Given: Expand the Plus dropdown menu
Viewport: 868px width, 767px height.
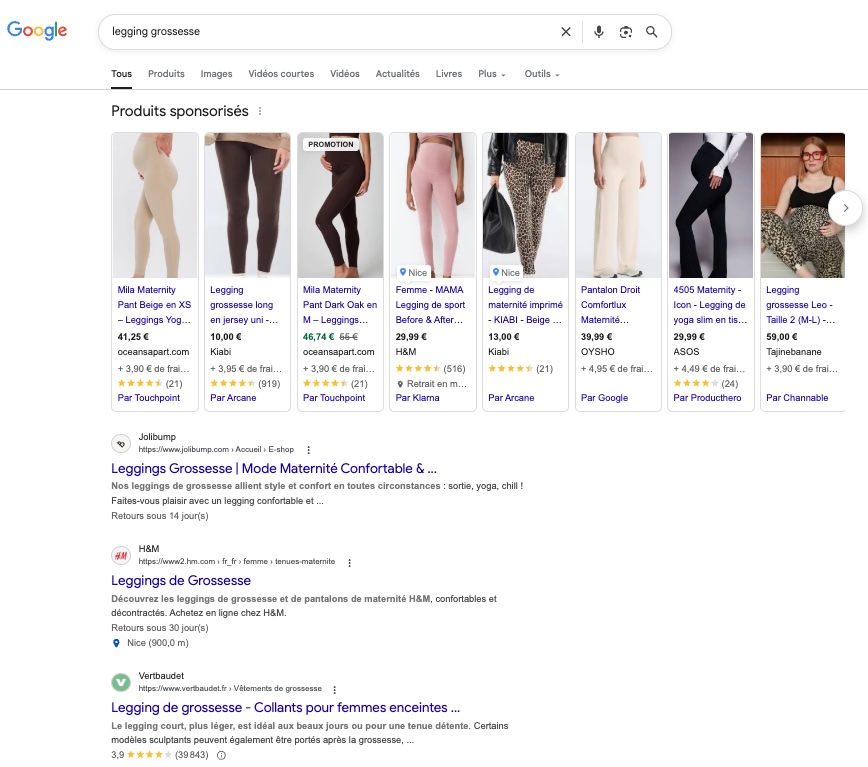Looking at the screenshot, I should click(x=492, y=74).
